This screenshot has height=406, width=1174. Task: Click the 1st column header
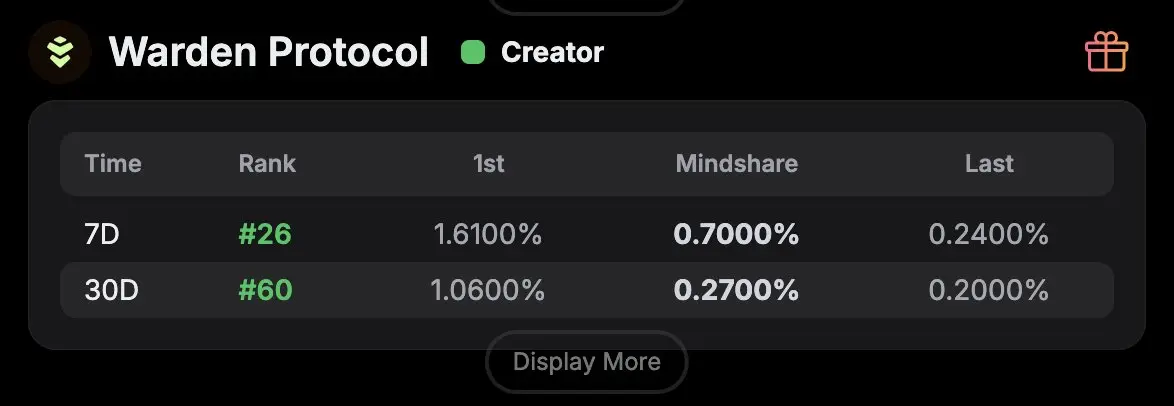tap(489, 163)
